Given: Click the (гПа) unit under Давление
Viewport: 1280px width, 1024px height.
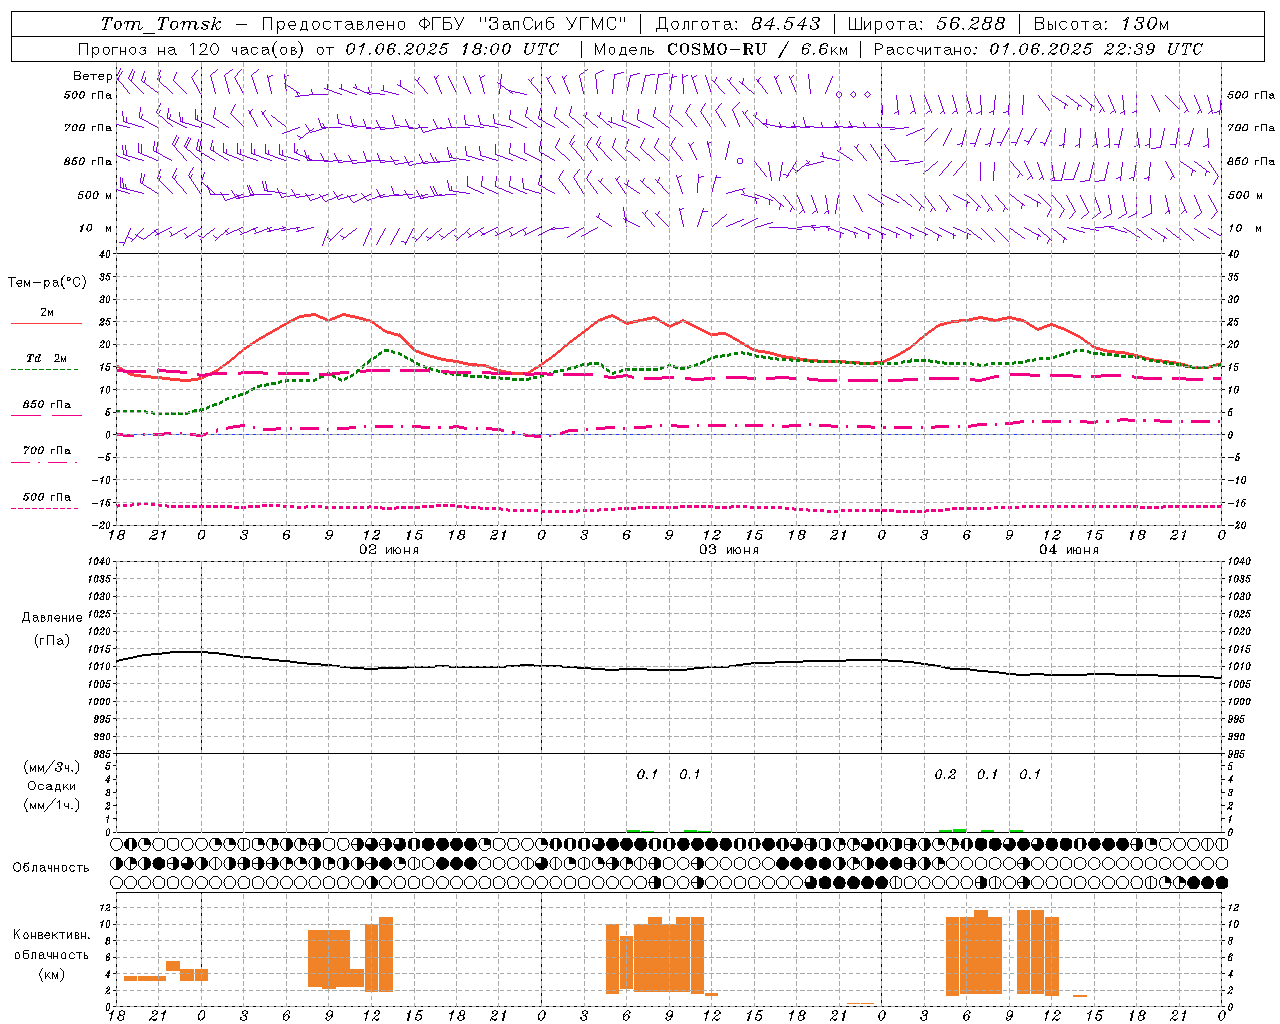Looking at the screenshot, I should click(52, 641).
